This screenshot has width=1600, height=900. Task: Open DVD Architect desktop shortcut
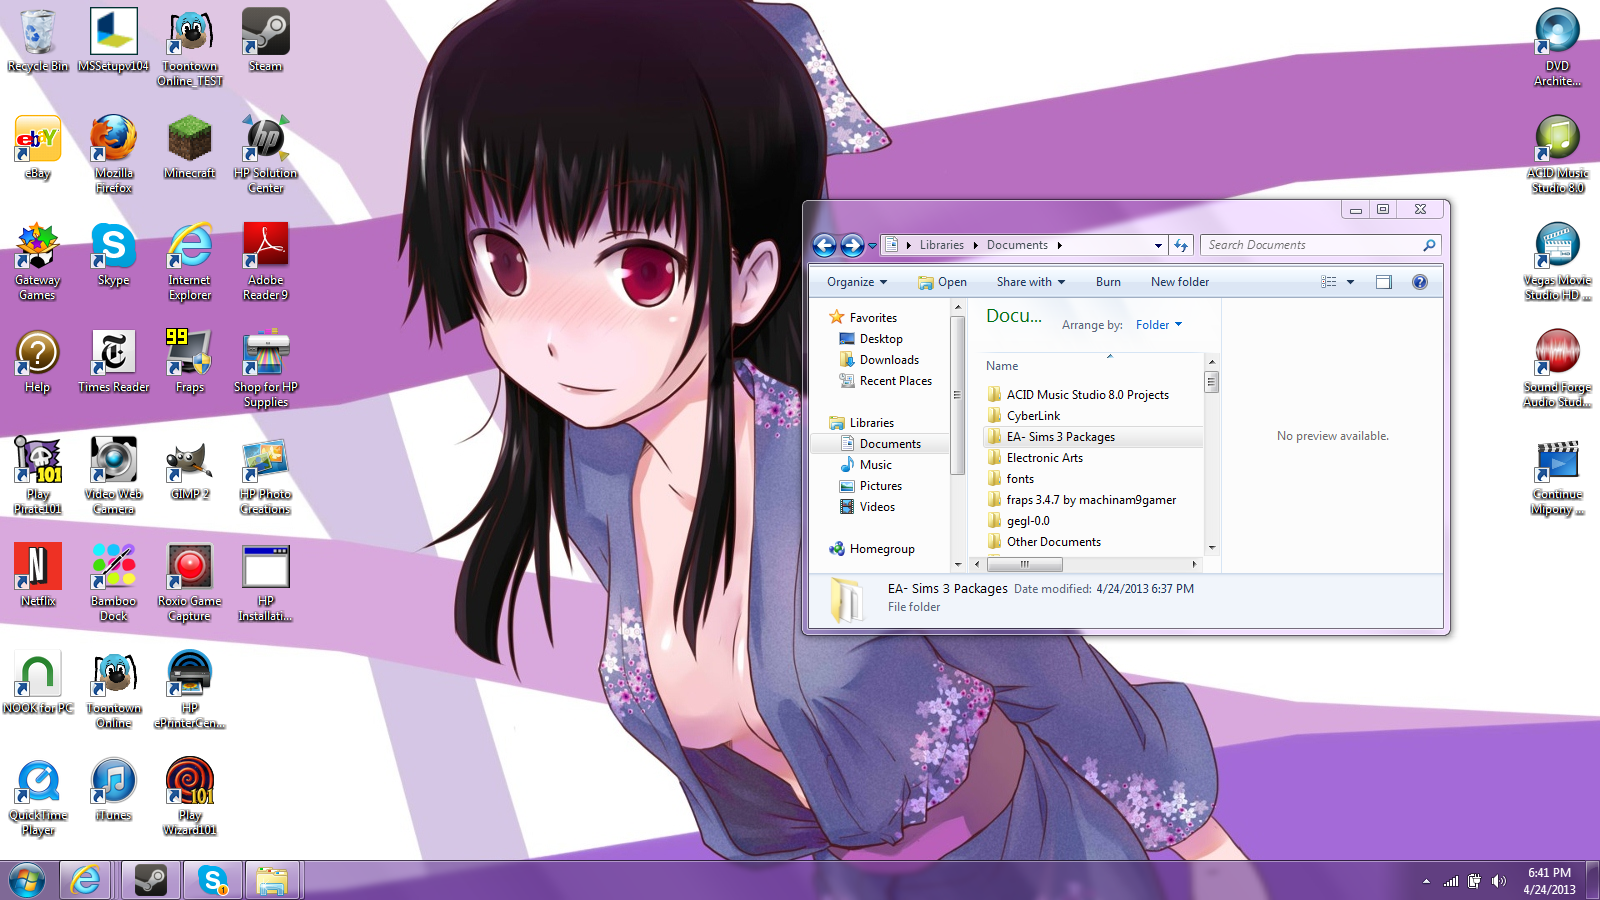(x=1557, y=47)
